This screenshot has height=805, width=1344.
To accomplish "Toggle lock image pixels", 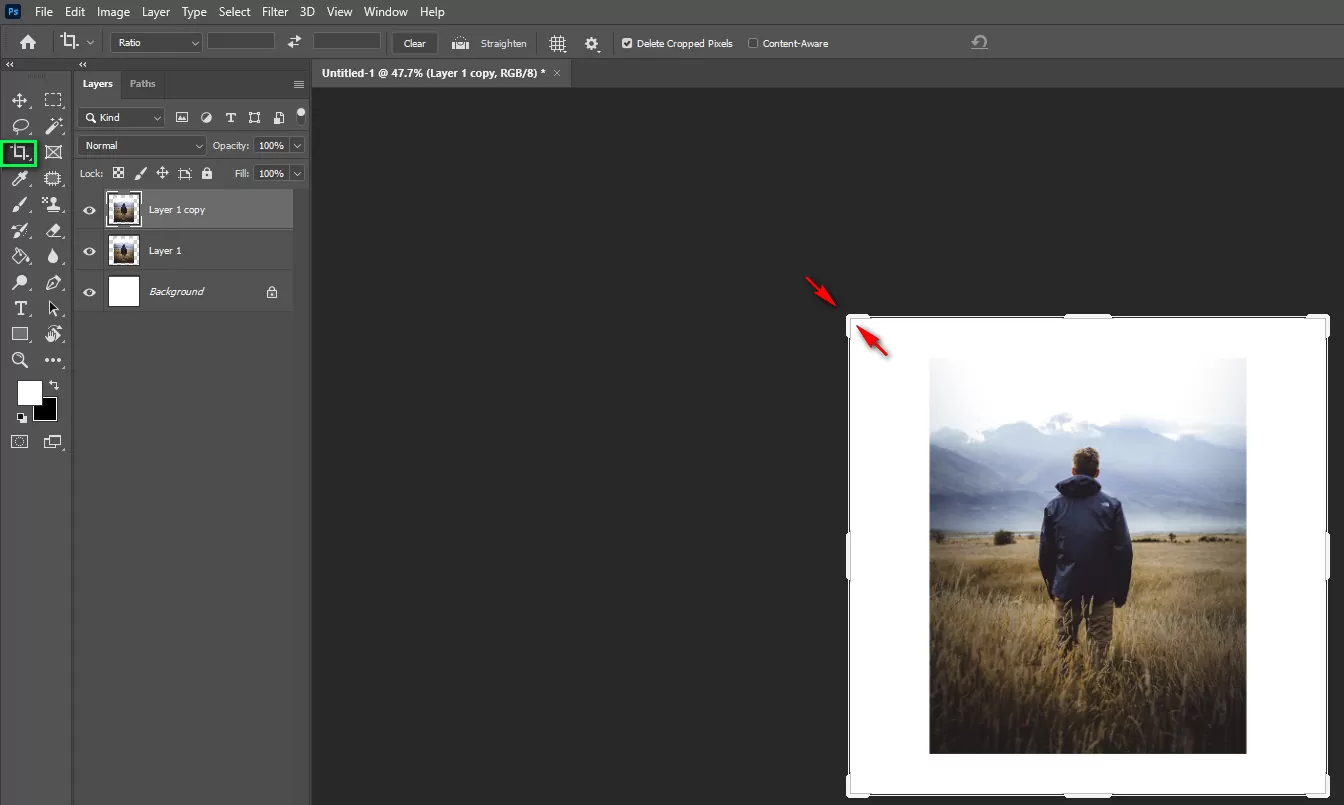I will [x=141, y=173].
